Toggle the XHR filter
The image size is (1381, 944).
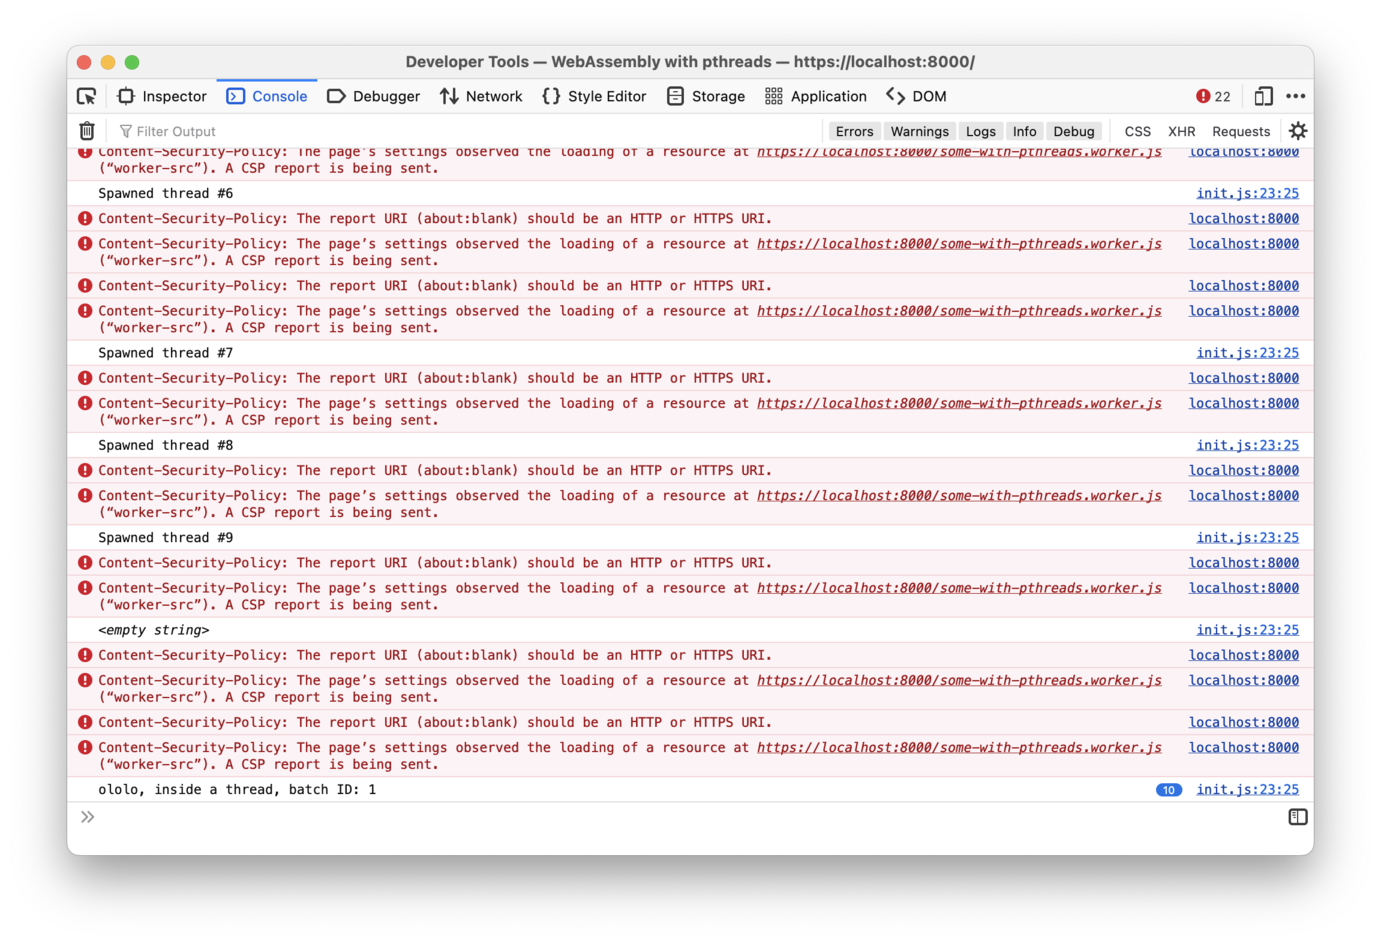point(1181,131)
